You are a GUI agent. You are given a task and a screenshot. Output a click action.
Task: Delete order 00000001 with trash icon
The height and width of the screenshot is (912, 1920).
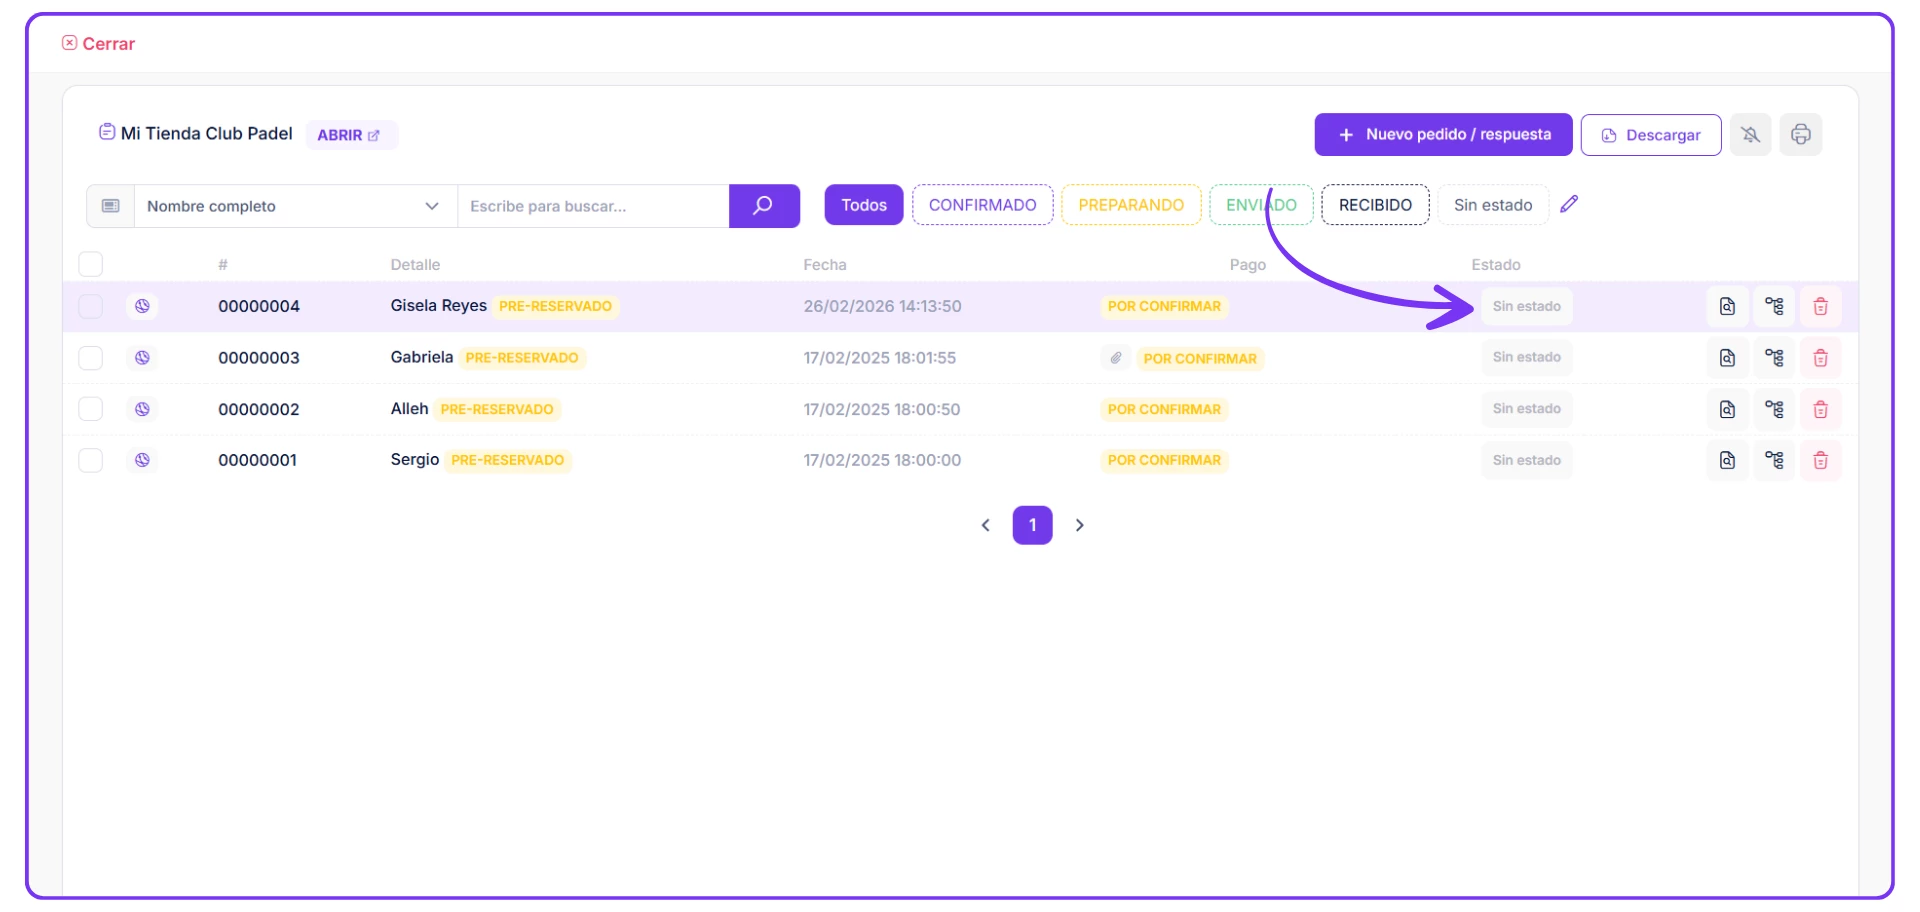coord(1820,460)
